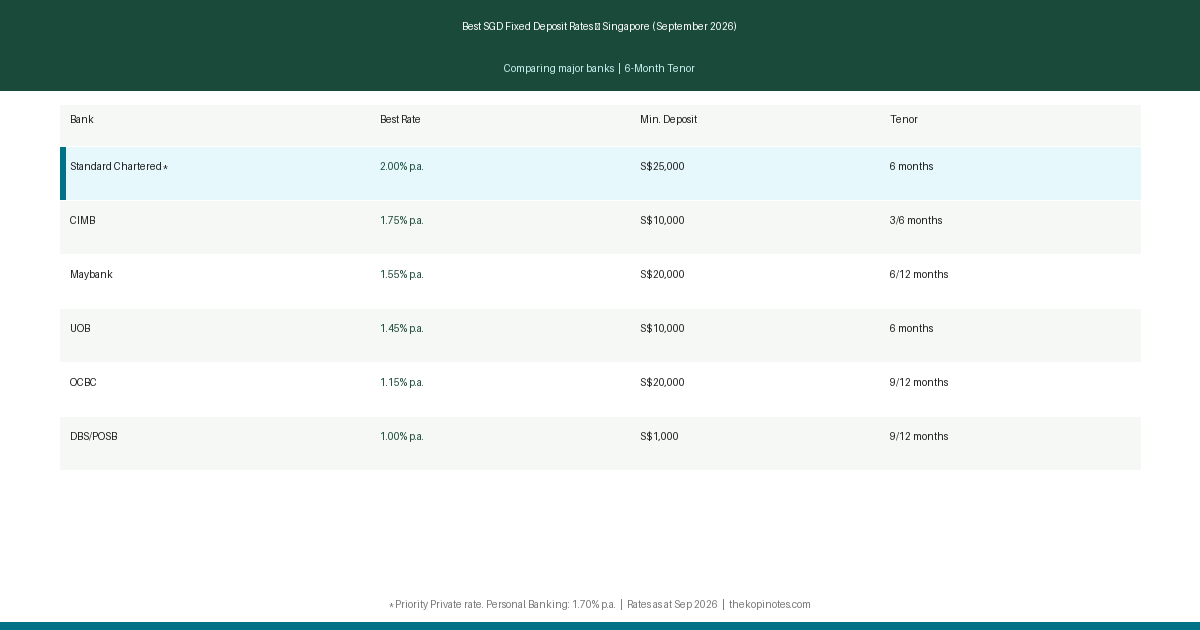Click the subtitle 'Comparing major banks | 6-Month Tenor'
Image resolution: width=1200 pixels, height=630 pixels.
(x=599, y=69)
